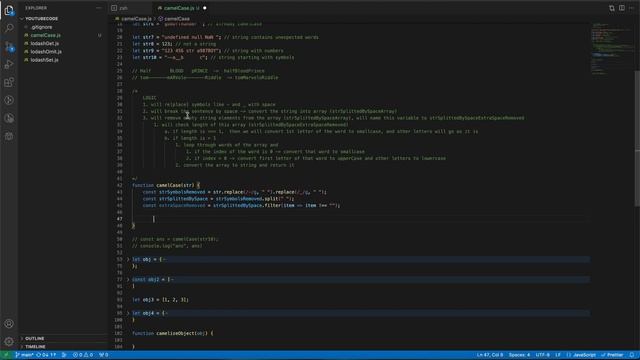640x360 pixels.
Task: Click Ln 47, Col 9 cursor position
Action: (x=490, y=355)
